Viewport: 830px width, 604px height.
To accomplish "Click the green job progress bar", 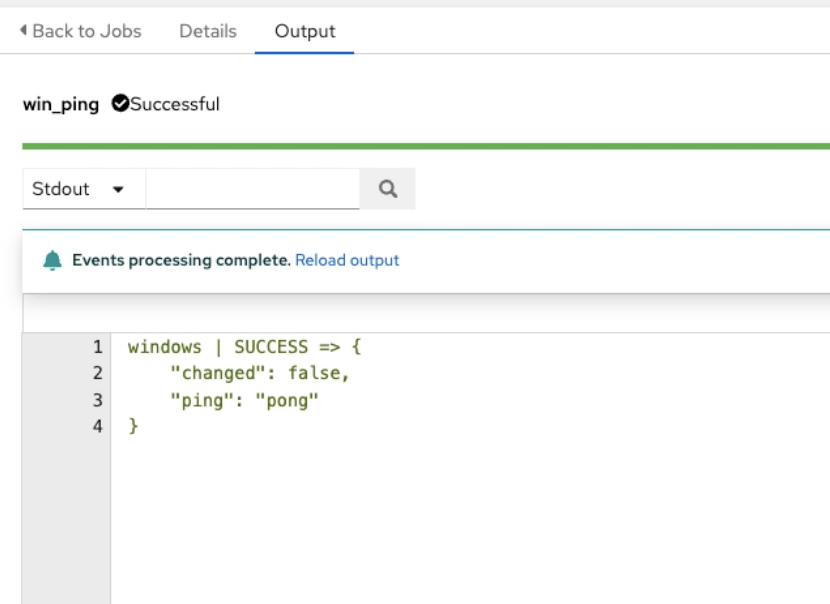I will click(426, 146).
